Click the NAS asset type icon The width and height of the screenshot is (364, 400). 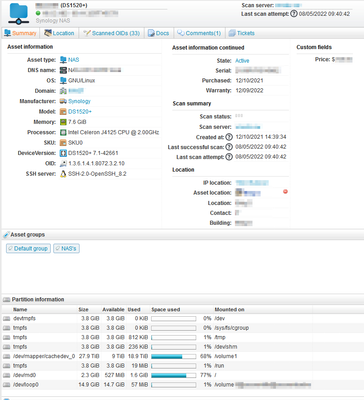click(x=63, y=60)
